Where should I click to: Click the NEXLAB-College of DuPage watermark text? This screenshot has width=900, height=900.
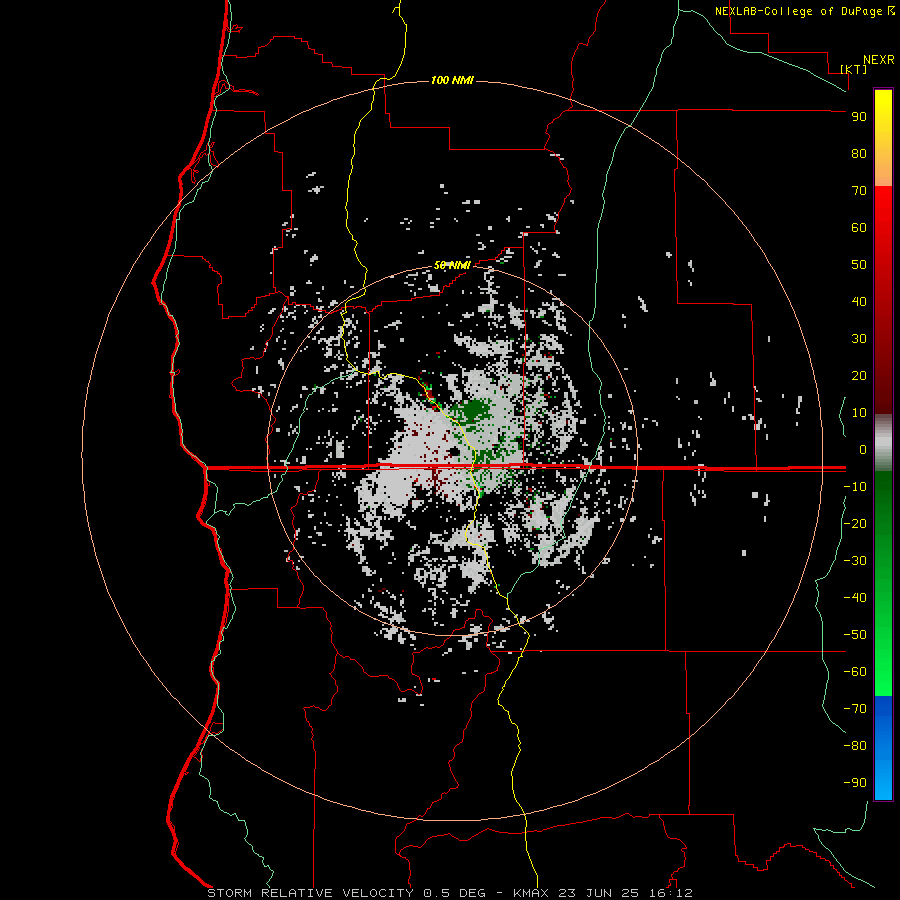pos(799,11)
